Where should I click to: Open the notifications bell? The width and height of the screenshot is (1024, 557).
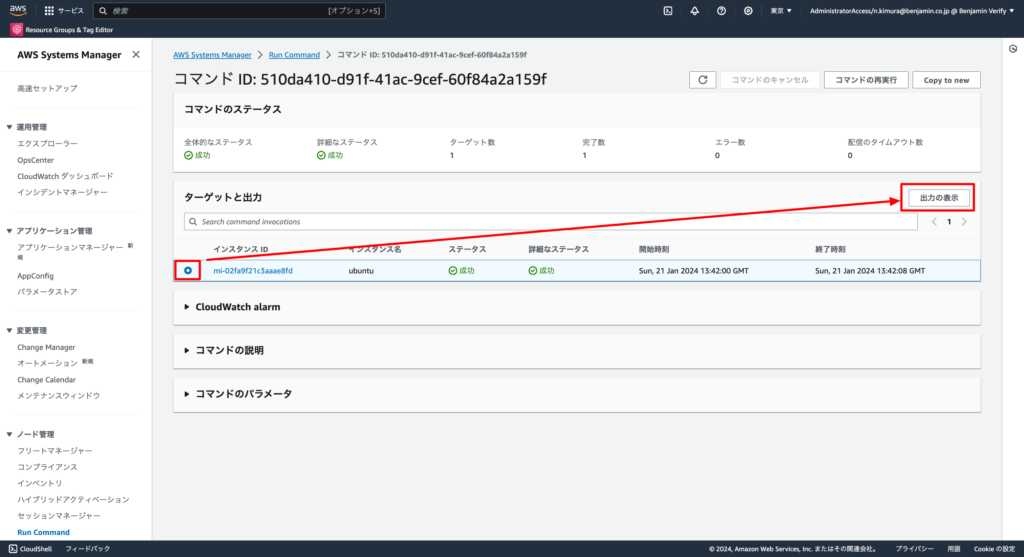tap(694, 10)
